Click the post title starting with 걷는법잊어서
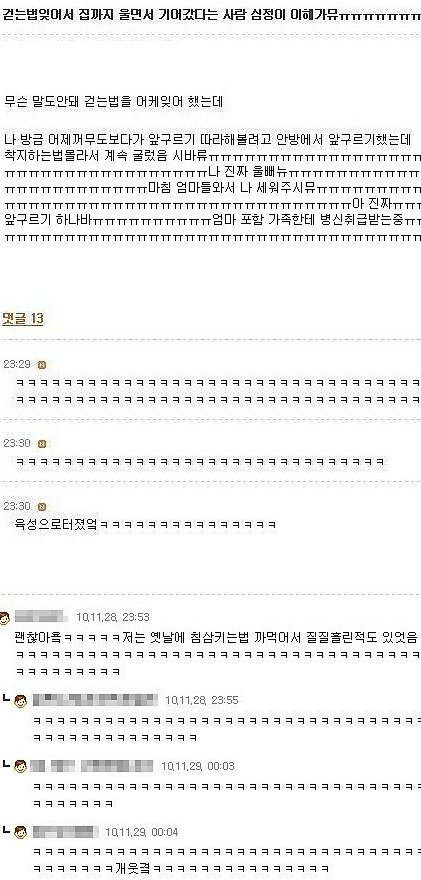This screenshot has width=421, height=880. [x=210, y=15]
